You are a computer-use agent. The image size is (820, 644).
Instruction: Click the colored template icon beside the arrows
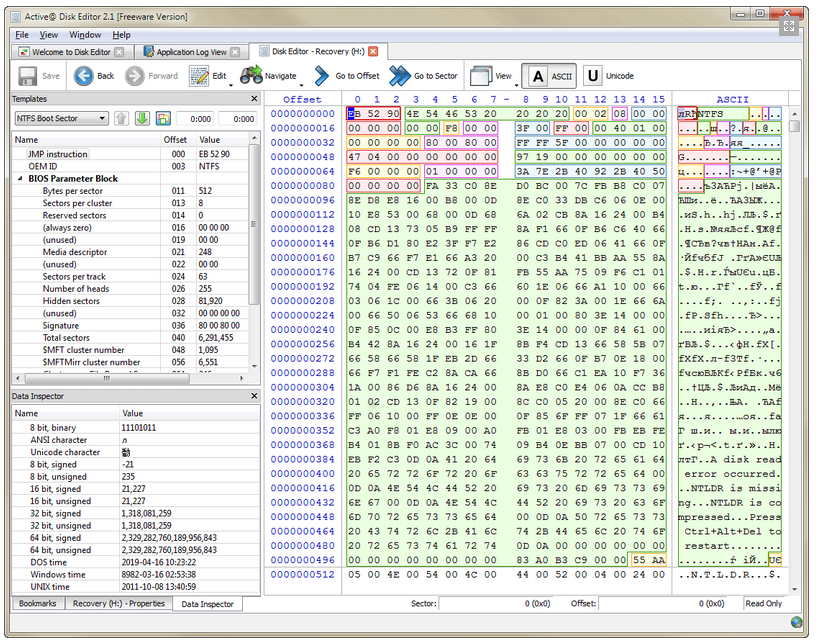coord(163,118)
